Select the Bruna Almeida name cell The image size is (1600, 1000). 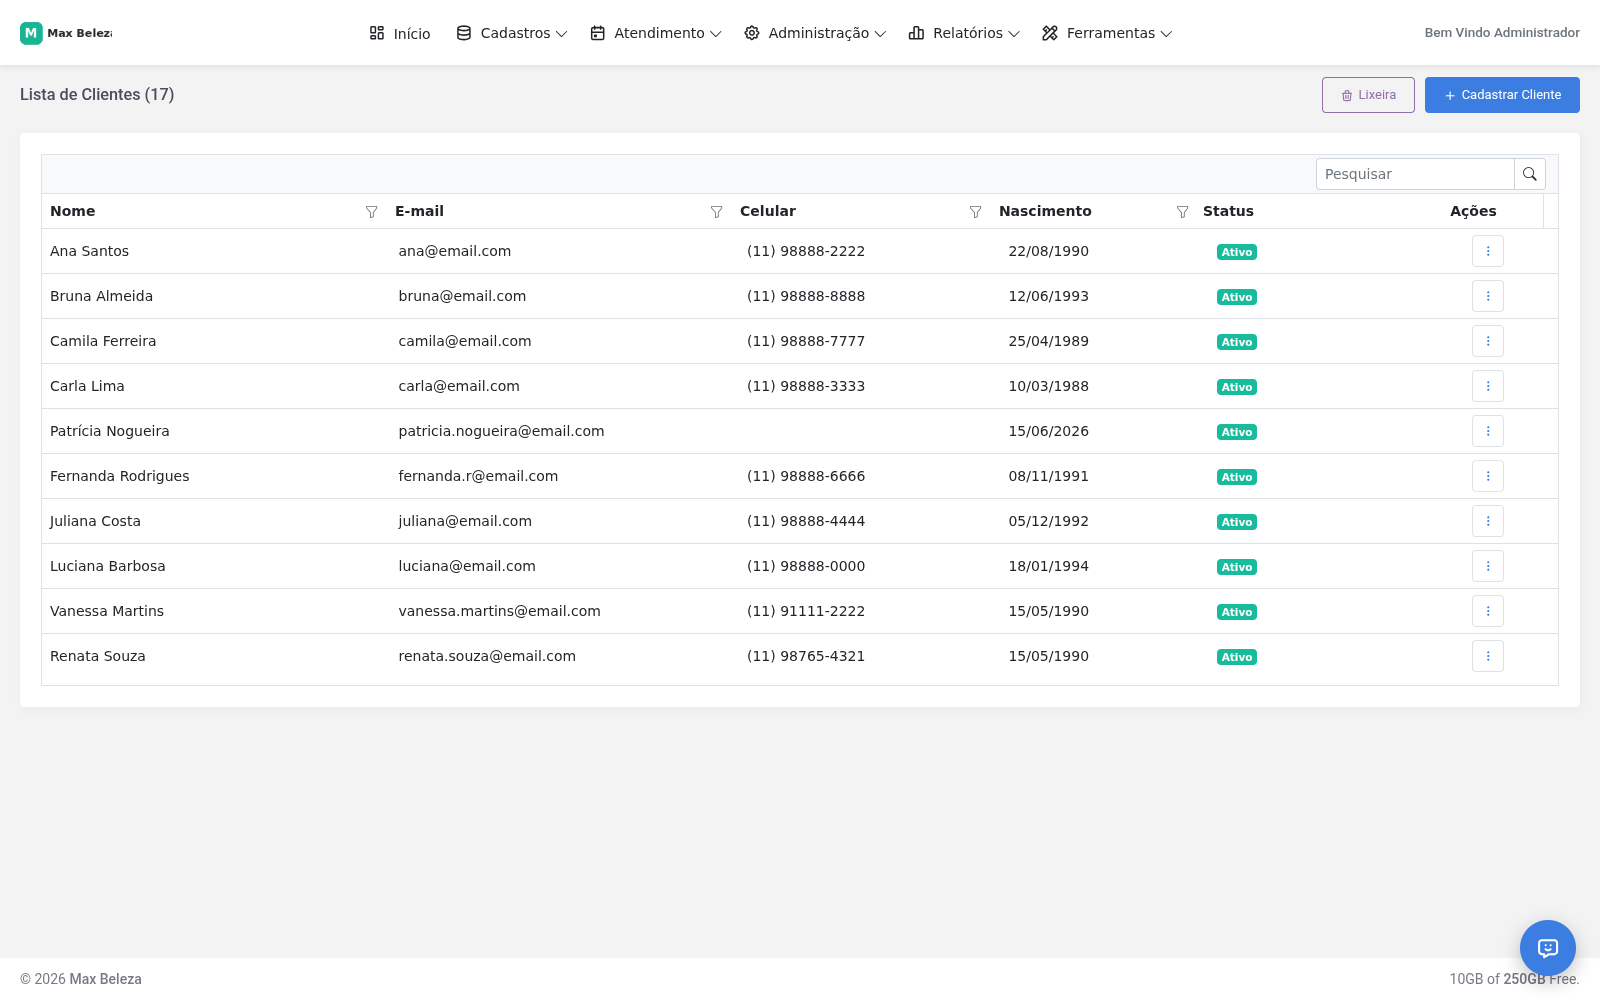pos(101,296)
